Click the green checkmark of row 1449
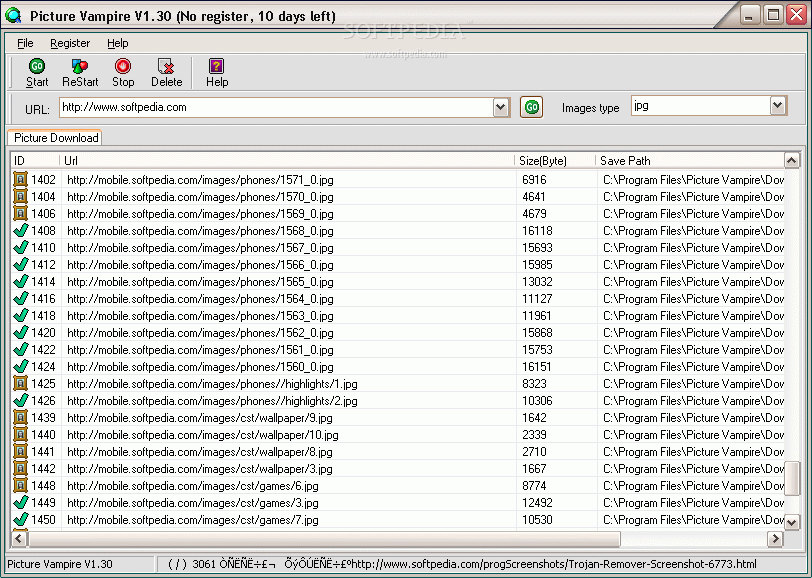This screenshot has width=812, height=578. [x=20, y=502]
